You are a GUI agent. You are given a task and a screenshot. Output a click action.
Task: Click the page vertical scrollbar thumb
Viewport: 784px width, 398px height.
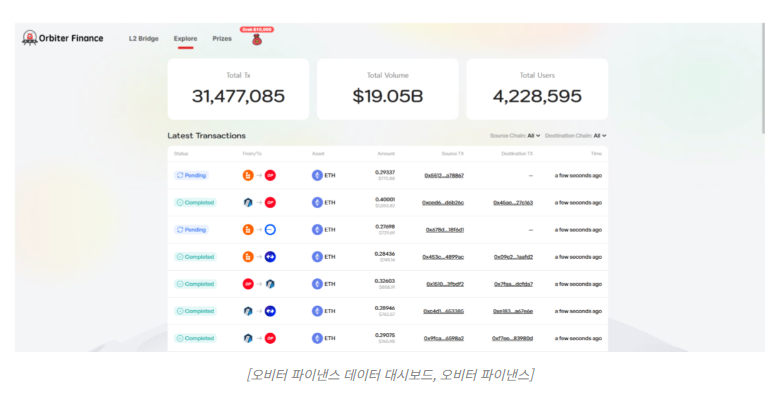[763, 78]
